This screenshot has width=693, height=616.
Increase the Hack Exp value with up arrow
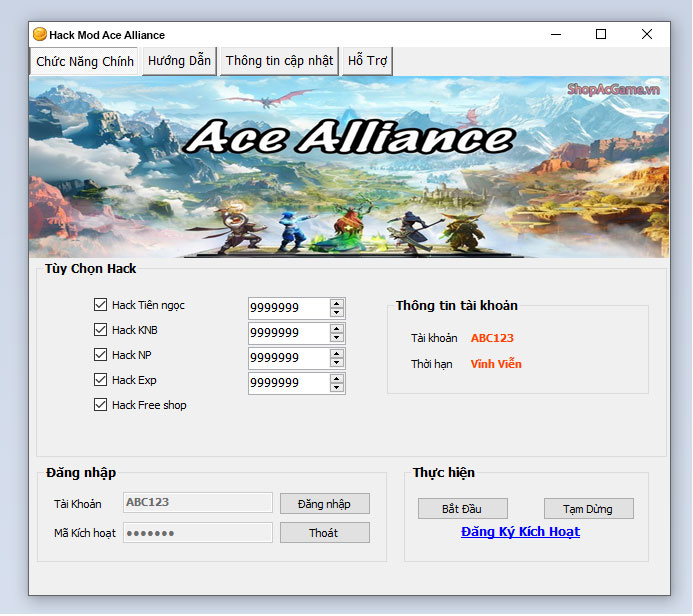pos(337,379)
